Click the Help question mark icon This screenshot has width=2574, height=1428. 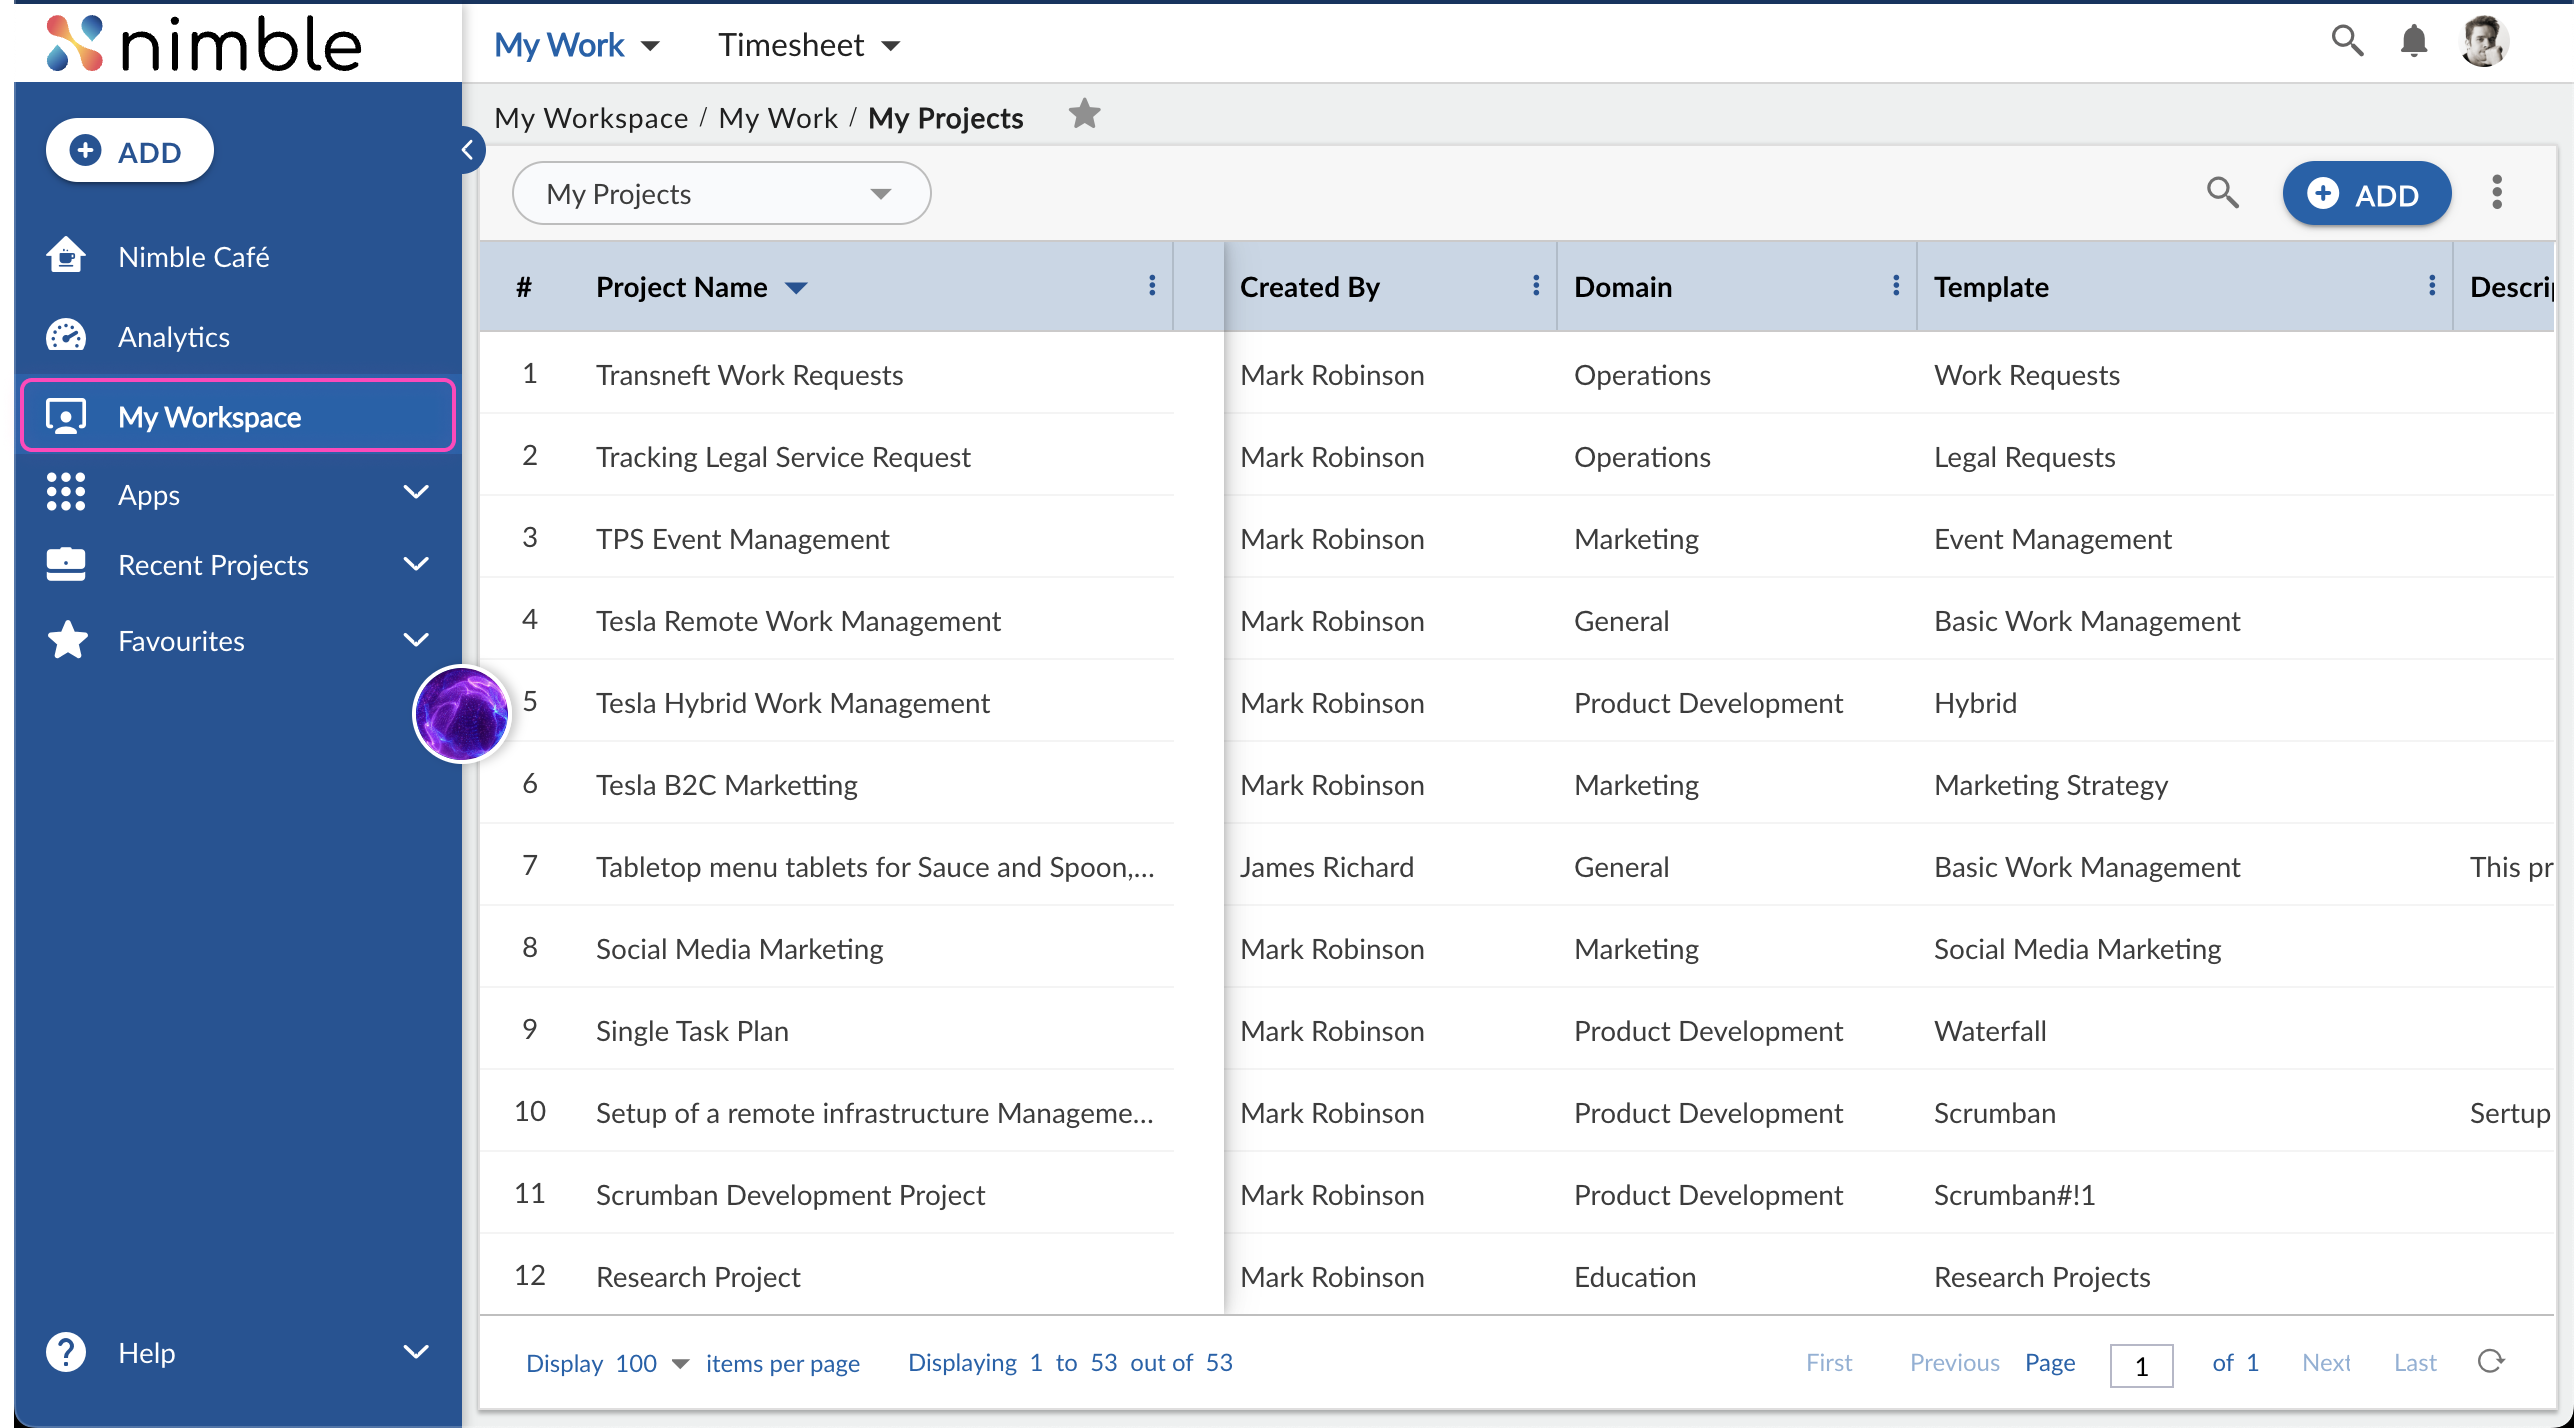(65, 1351)
